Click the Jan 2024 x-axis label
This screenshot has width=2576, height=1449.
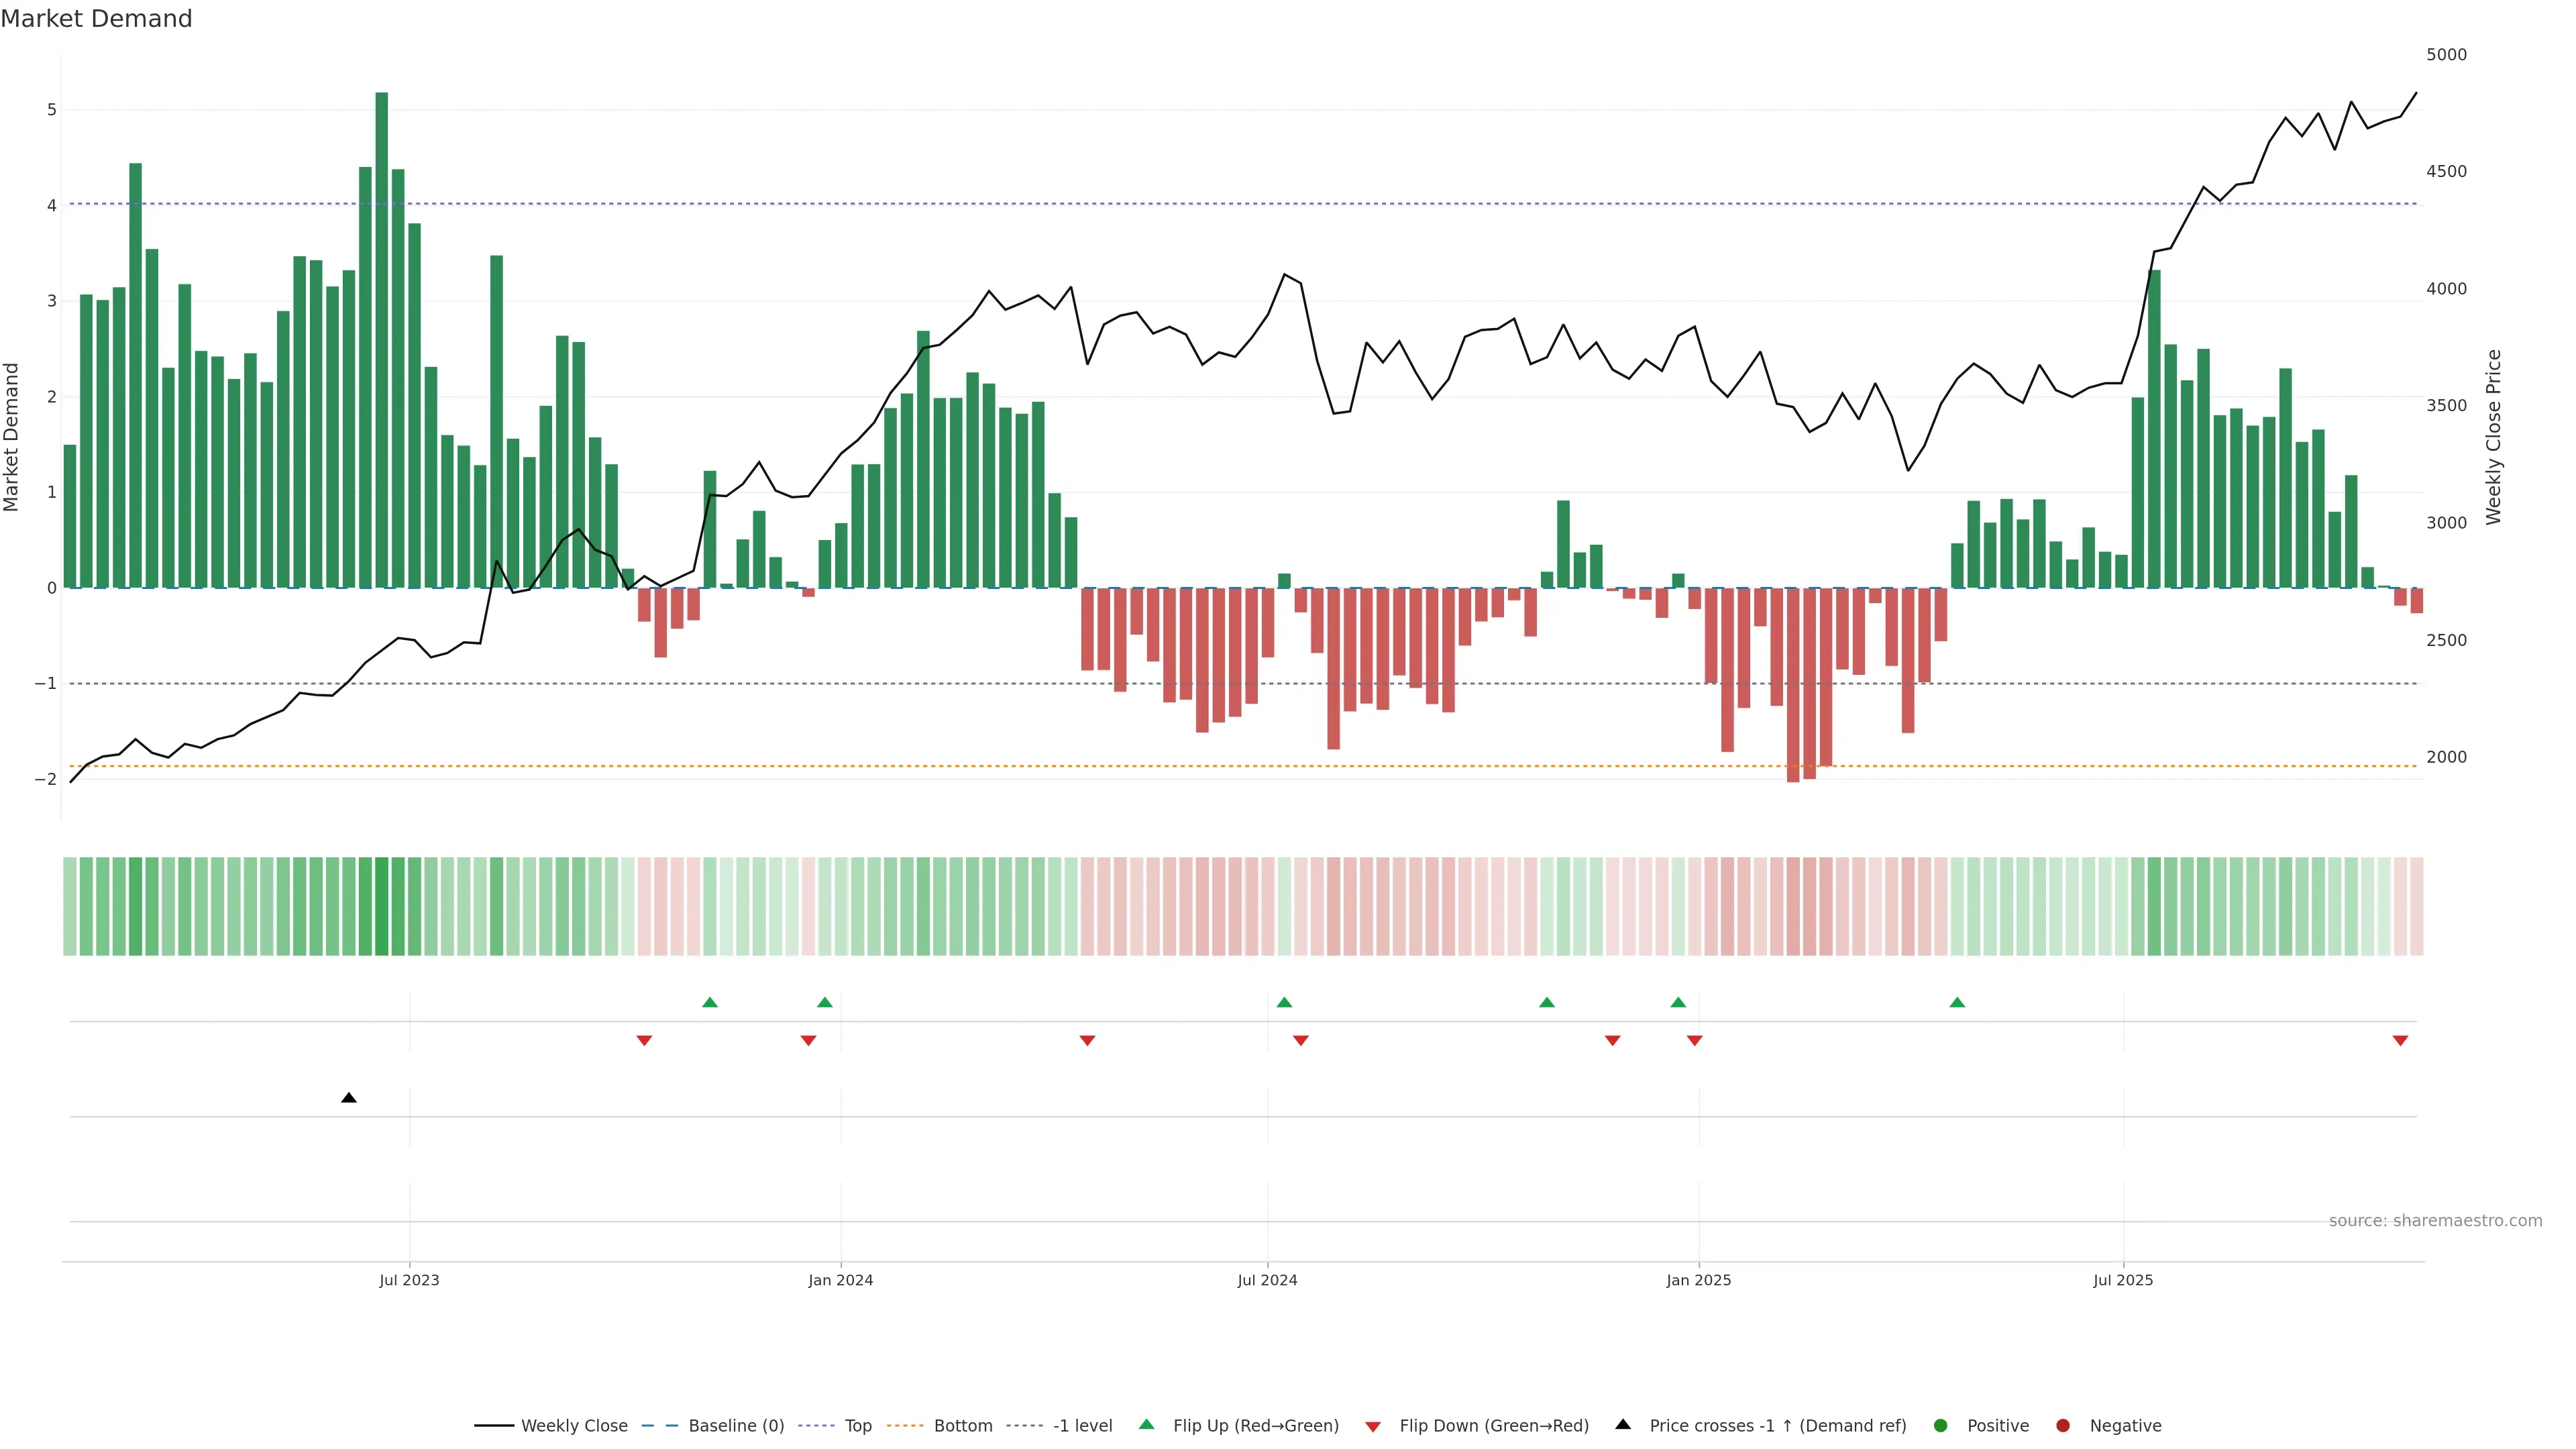pos(840,1280)
